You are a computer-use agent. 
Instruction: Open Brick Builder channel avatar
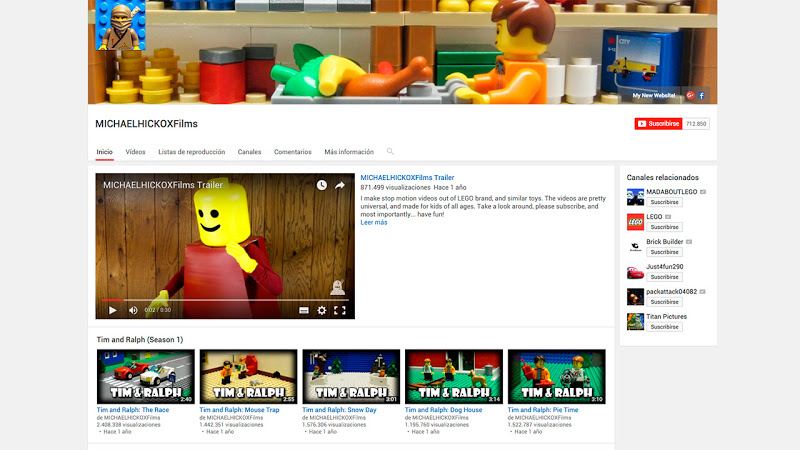tap(635, 247)
